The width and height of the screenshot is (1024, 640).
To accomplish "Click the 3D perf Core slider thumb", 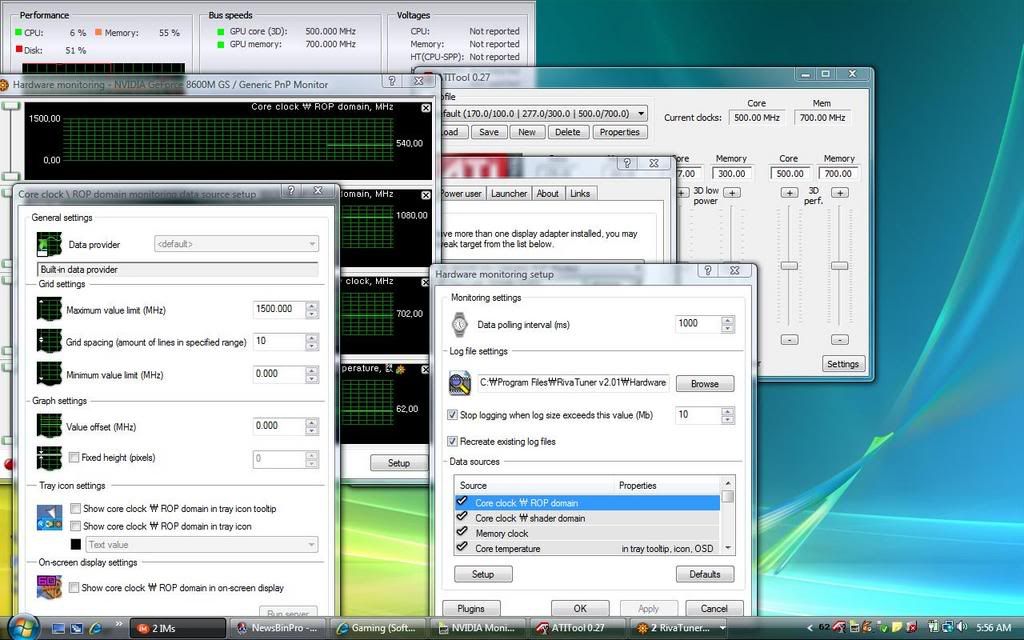I will 789,266.
